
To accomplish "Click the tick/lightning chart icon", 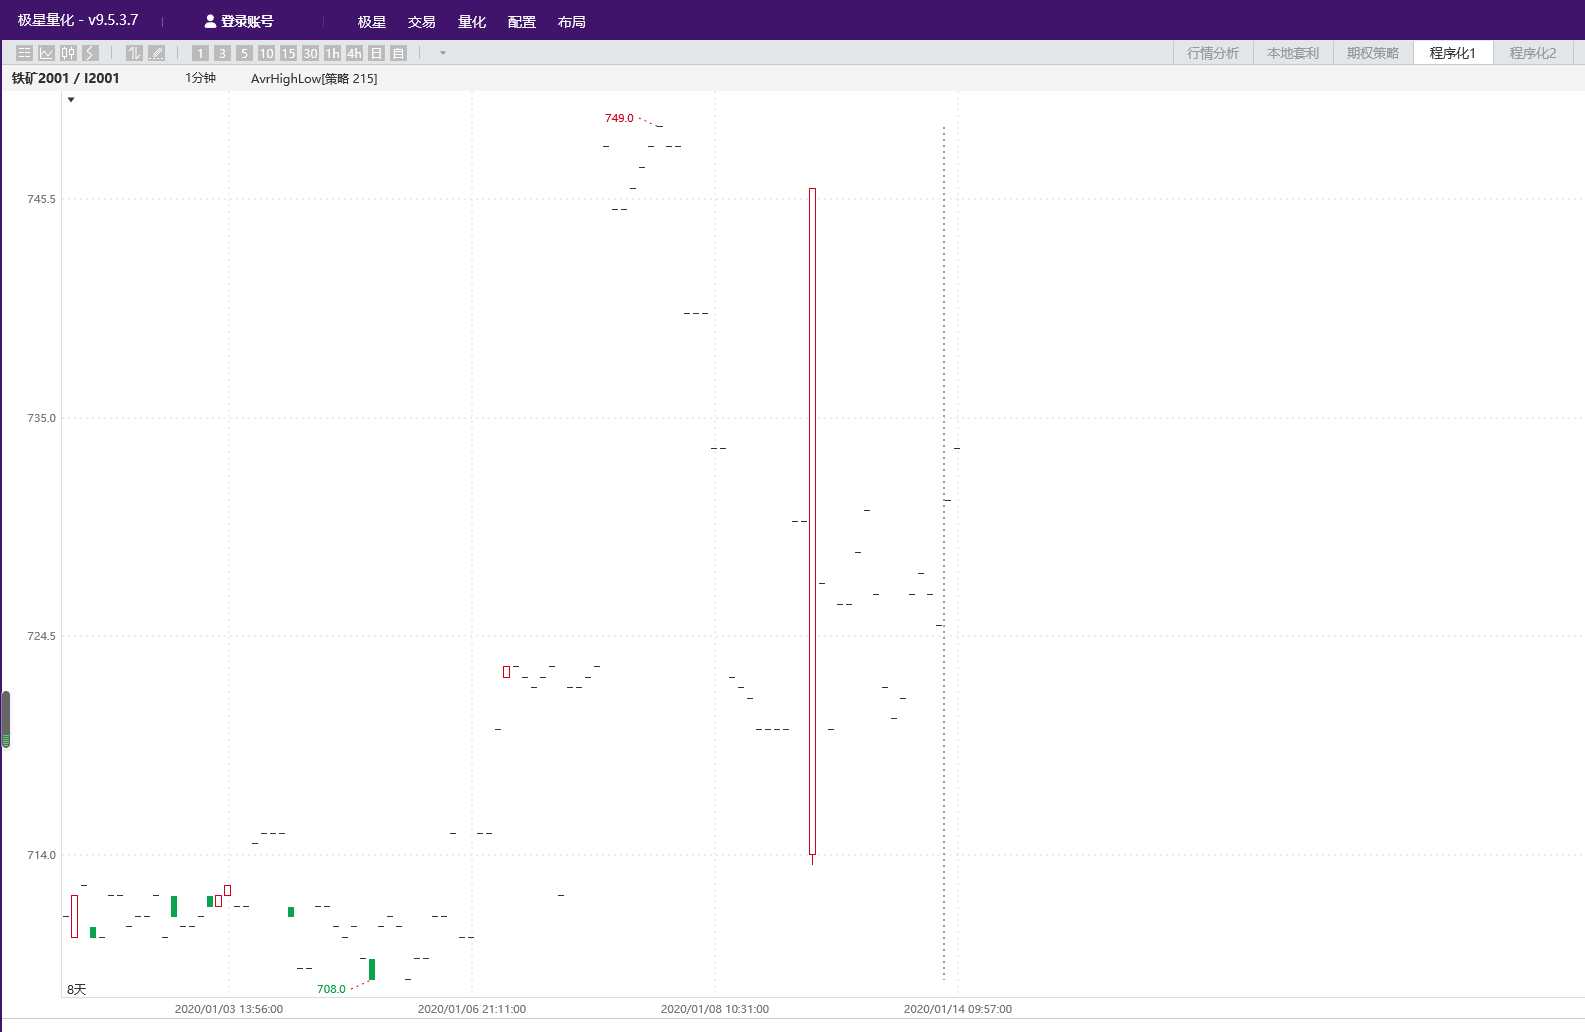I will 90,53.
